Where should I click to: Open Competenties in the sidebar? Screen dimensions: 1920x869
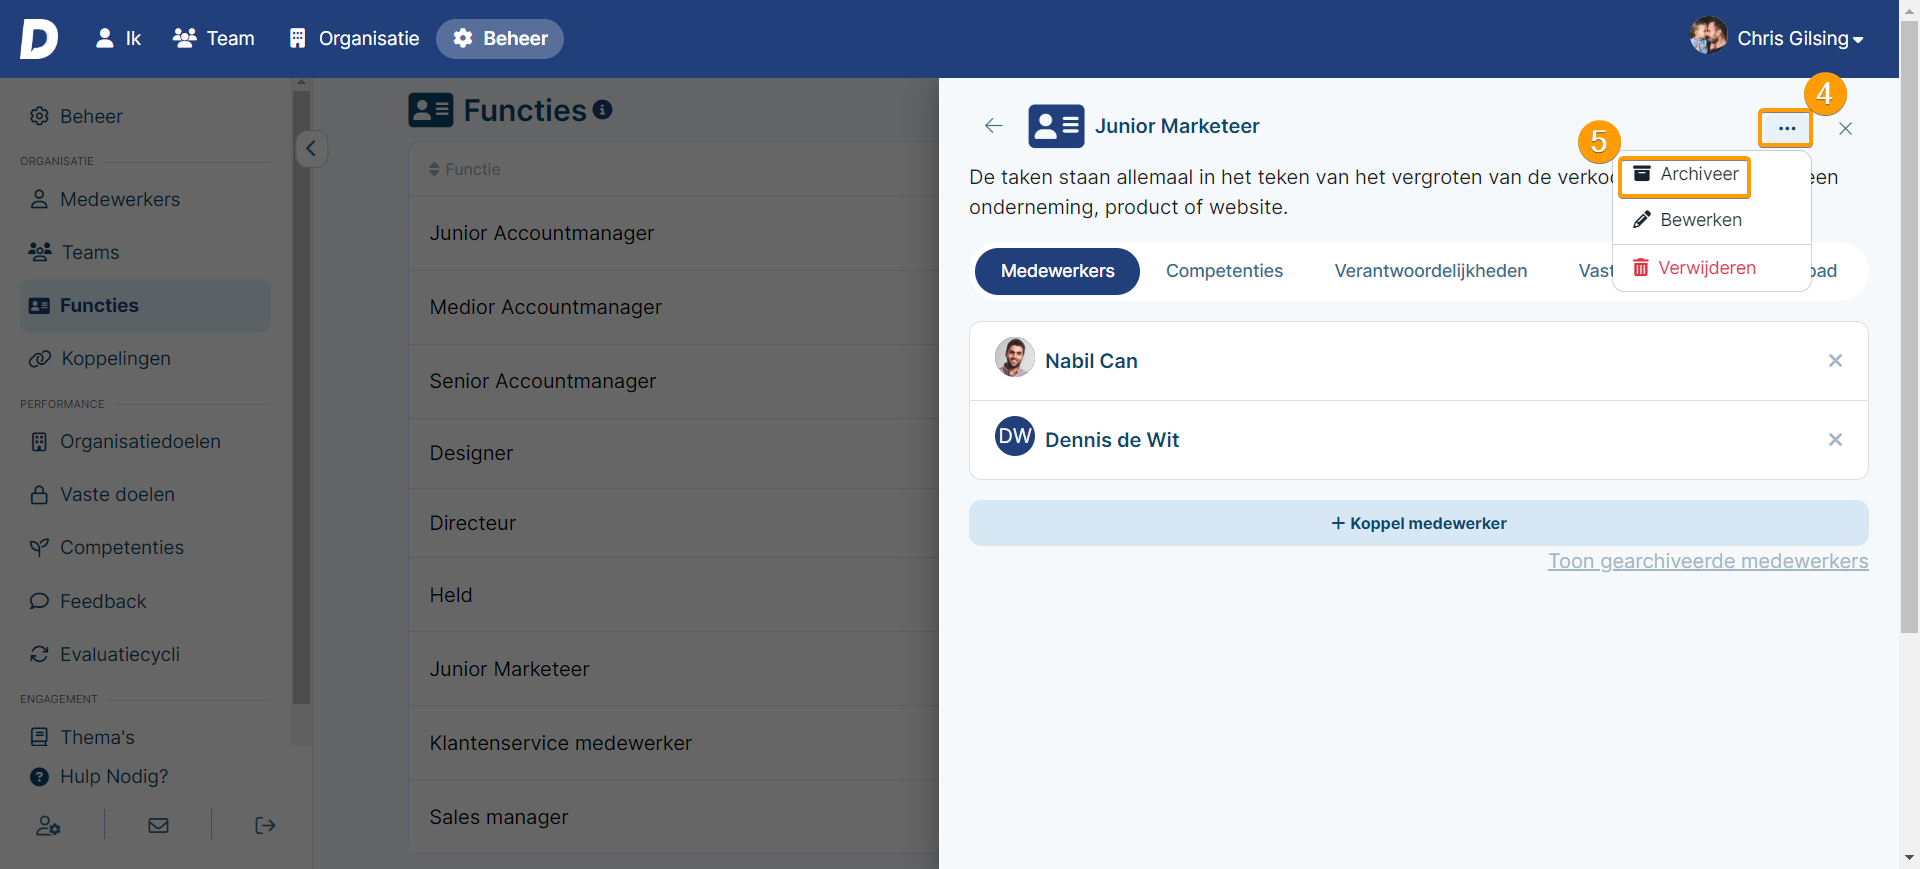click(x=107, y=547)
